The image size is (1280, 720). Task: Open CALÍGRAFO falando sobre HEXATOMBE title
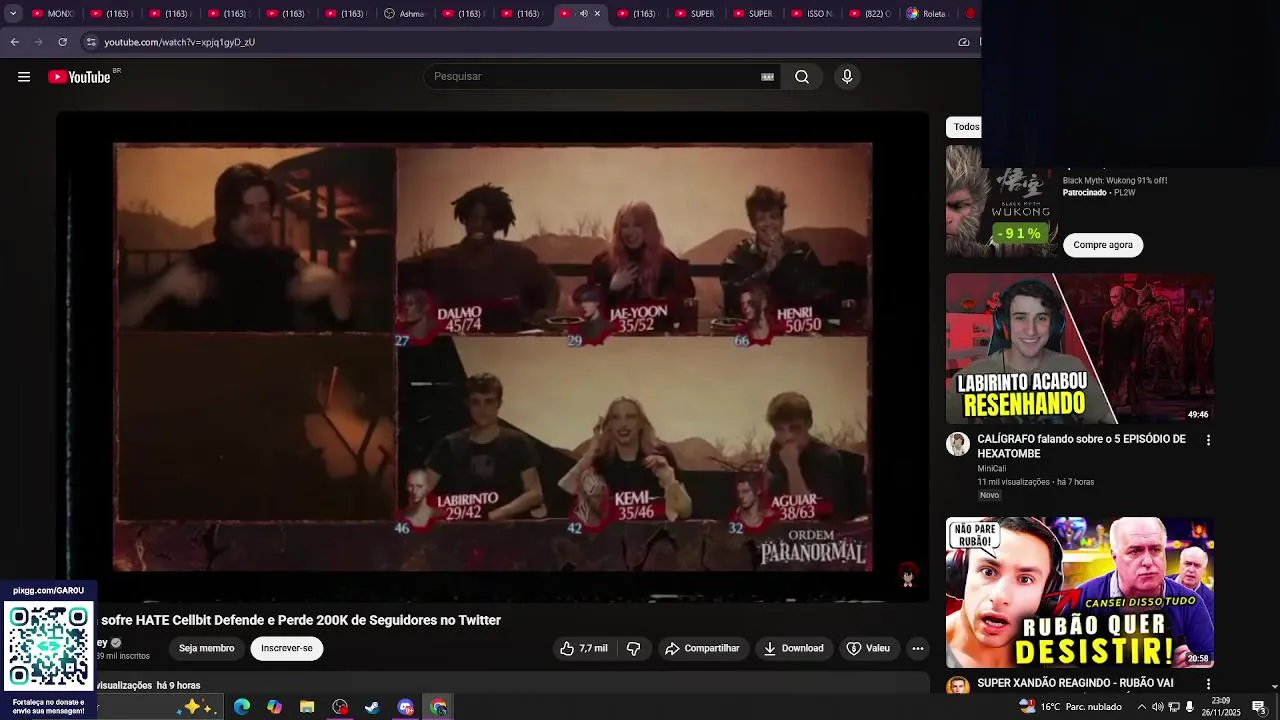[1081, 446]
